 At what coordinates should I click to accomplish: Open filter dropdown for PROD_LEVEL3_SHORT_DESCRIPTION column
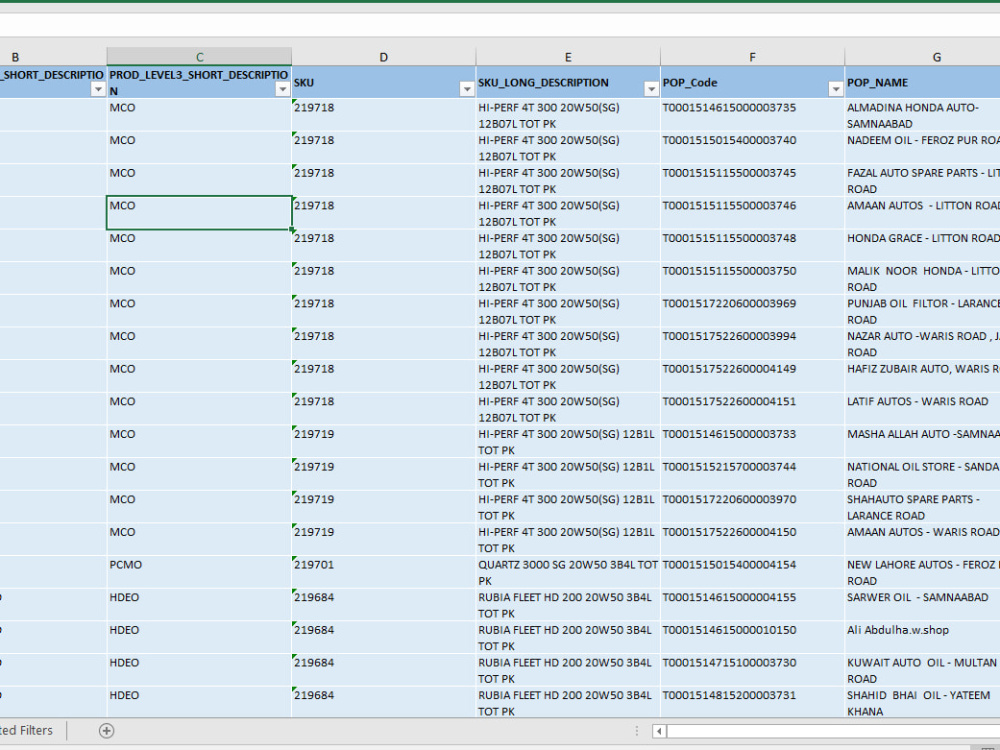click(283, 89)
